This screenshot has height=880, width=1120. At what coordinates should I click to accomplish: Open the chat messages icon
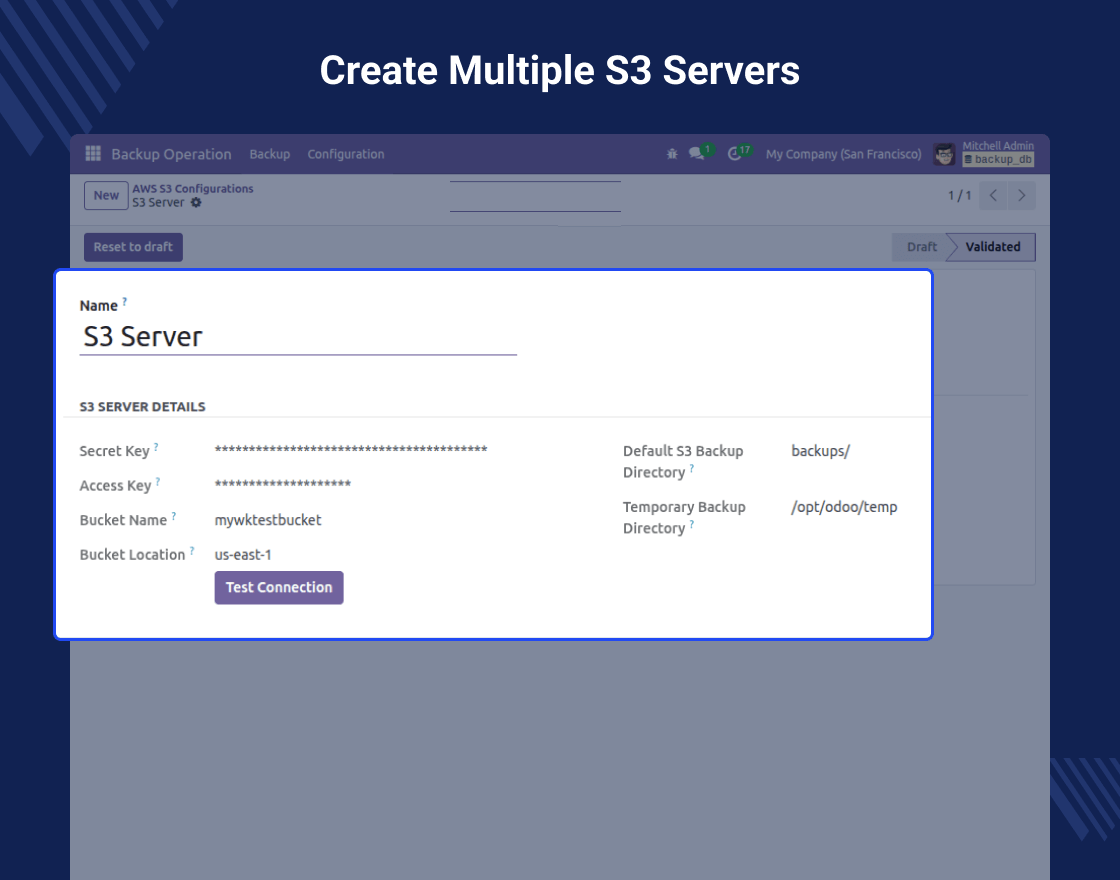696,154
